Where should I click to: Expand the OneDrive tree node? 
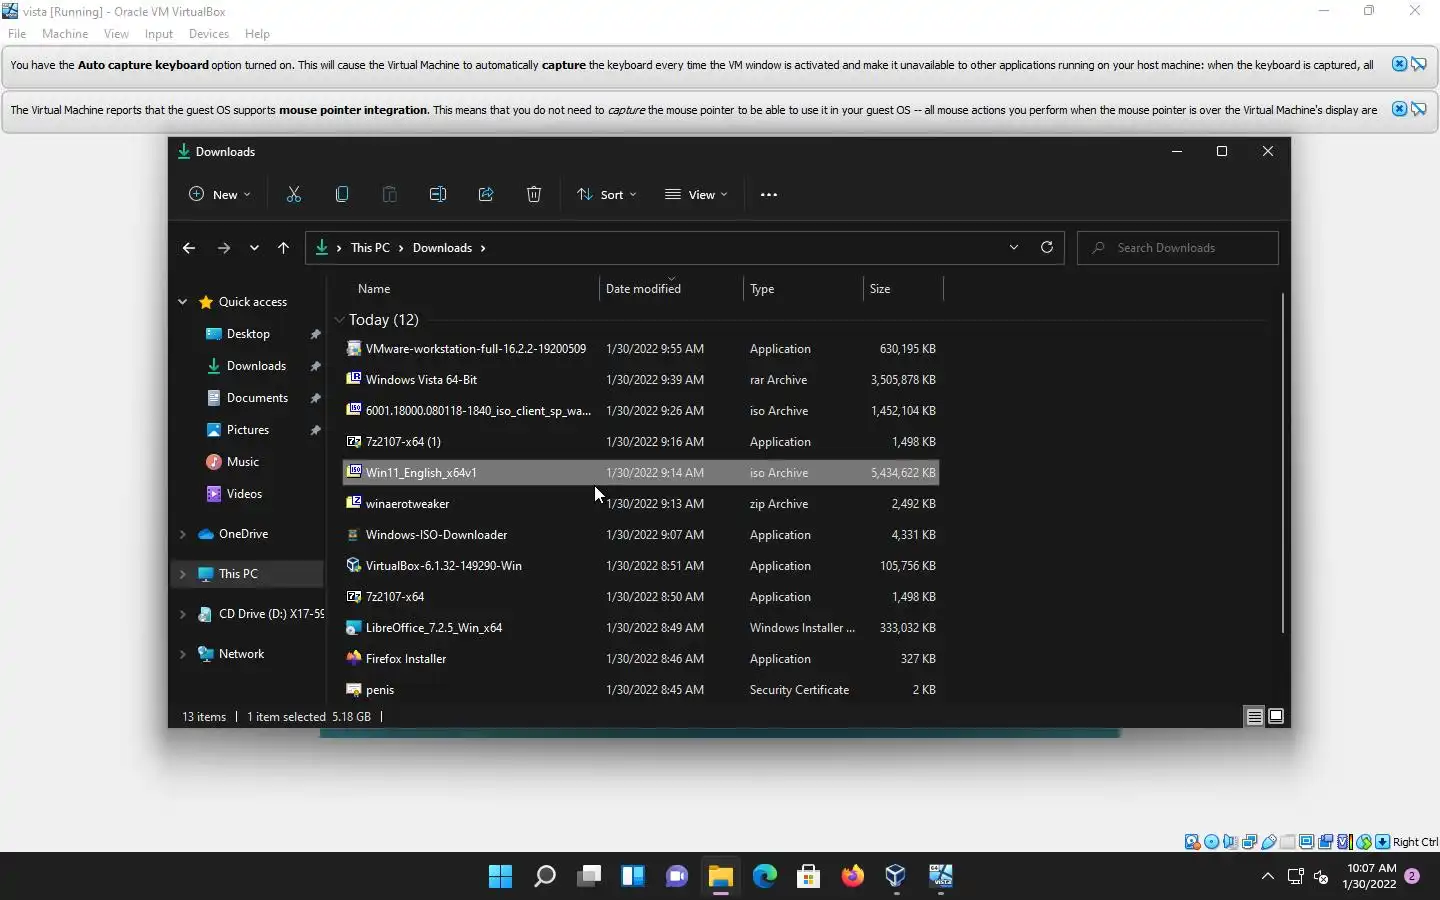(182, 534)
